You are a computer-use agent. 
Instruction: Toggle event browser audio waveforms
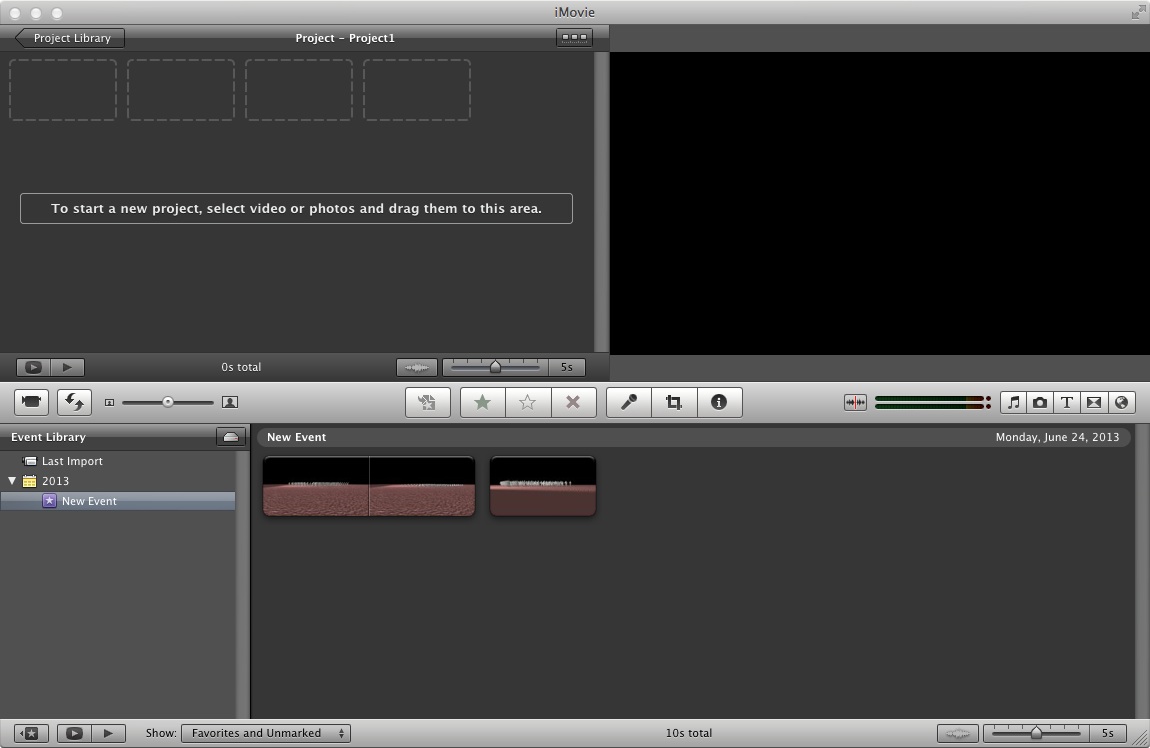[x=958, y=733]
